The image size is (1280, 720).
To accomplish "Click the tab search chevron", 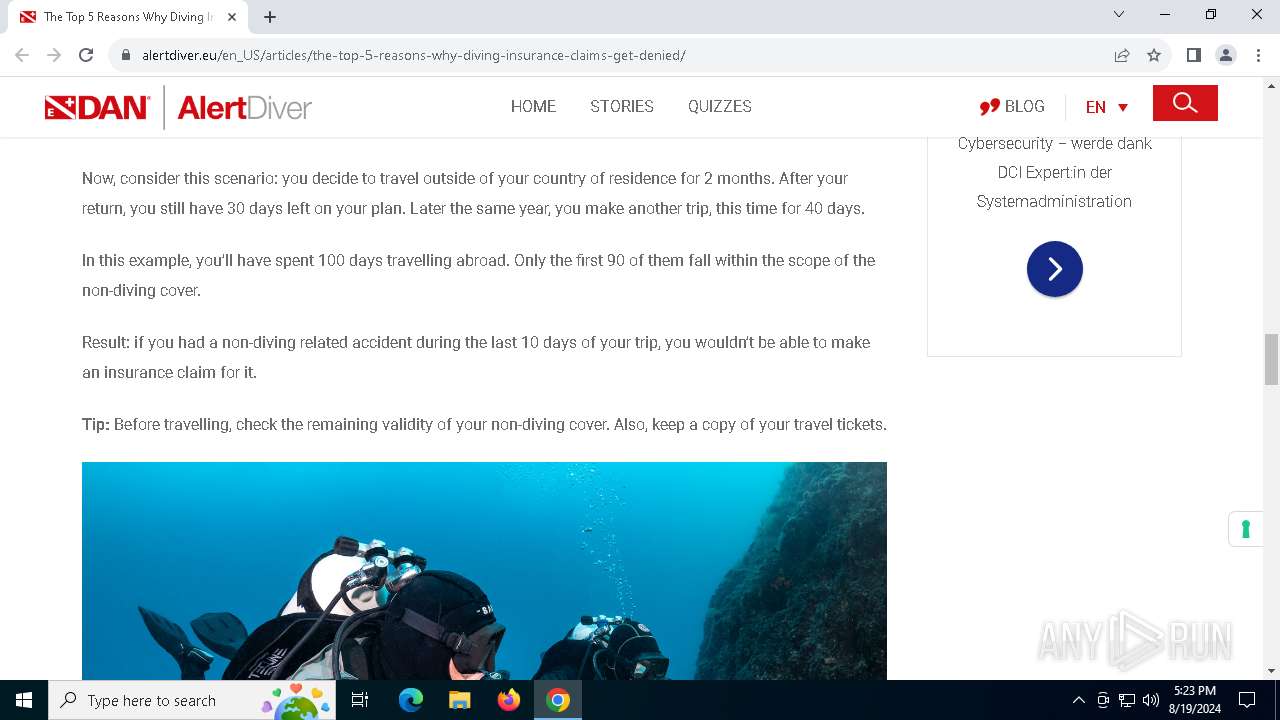I will (1119, 14).
